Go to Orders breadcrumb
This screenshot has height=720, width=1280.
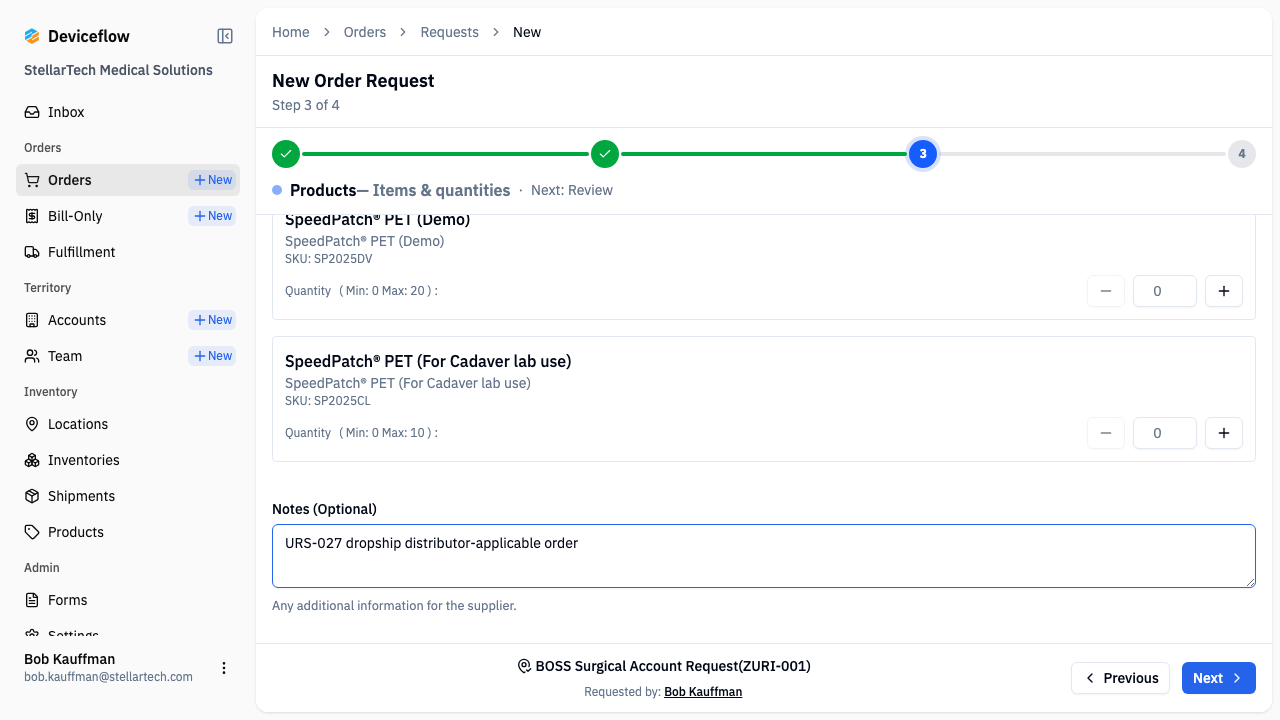(365, 32)
